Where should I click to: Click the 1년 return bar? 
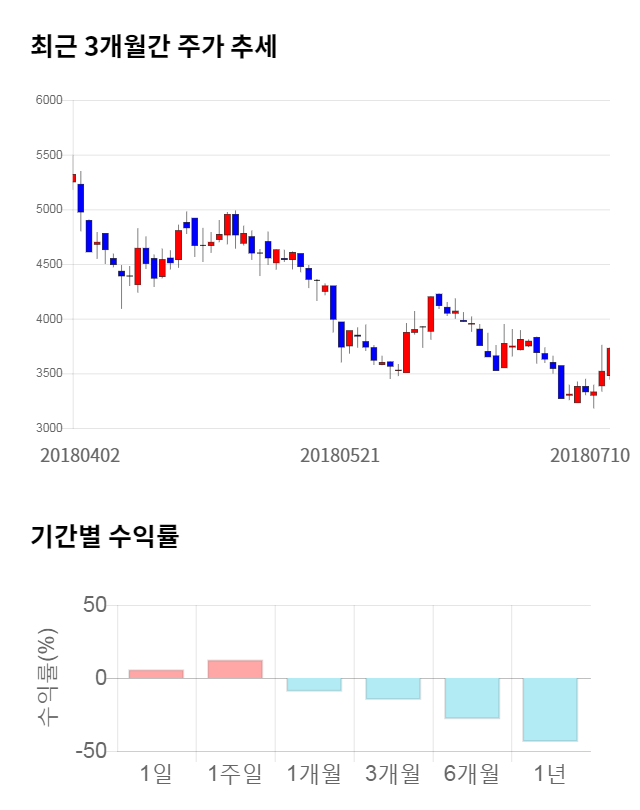550,709
